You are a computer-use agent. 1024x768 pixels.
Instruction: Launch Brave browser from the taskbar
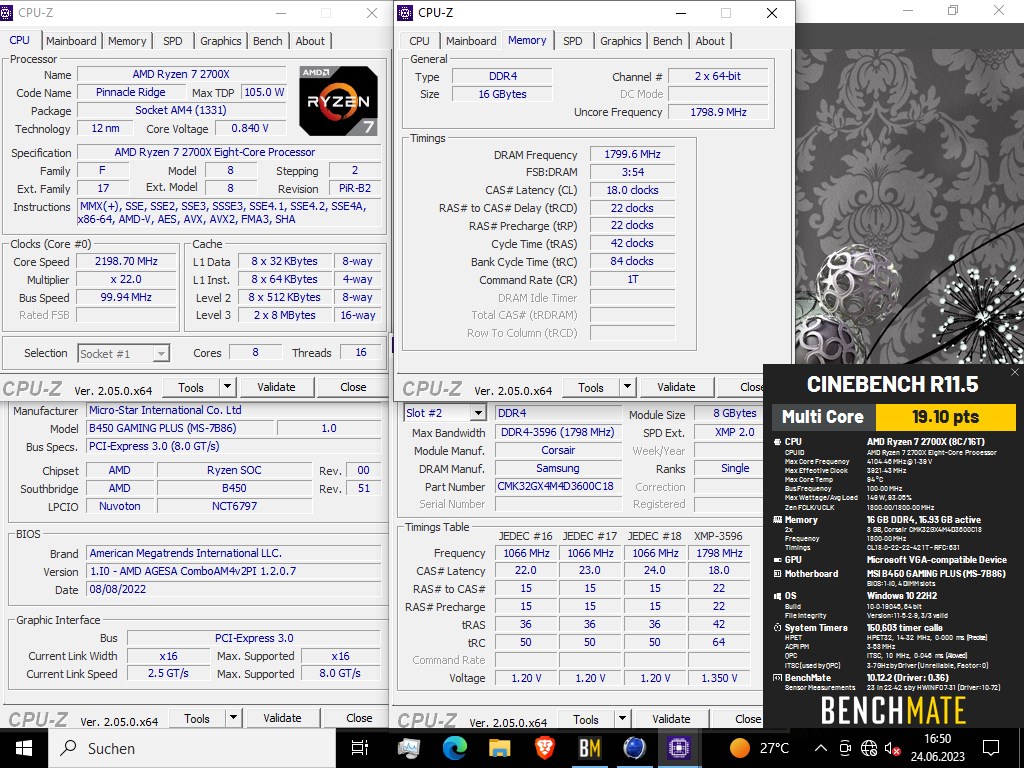point(545,748)
